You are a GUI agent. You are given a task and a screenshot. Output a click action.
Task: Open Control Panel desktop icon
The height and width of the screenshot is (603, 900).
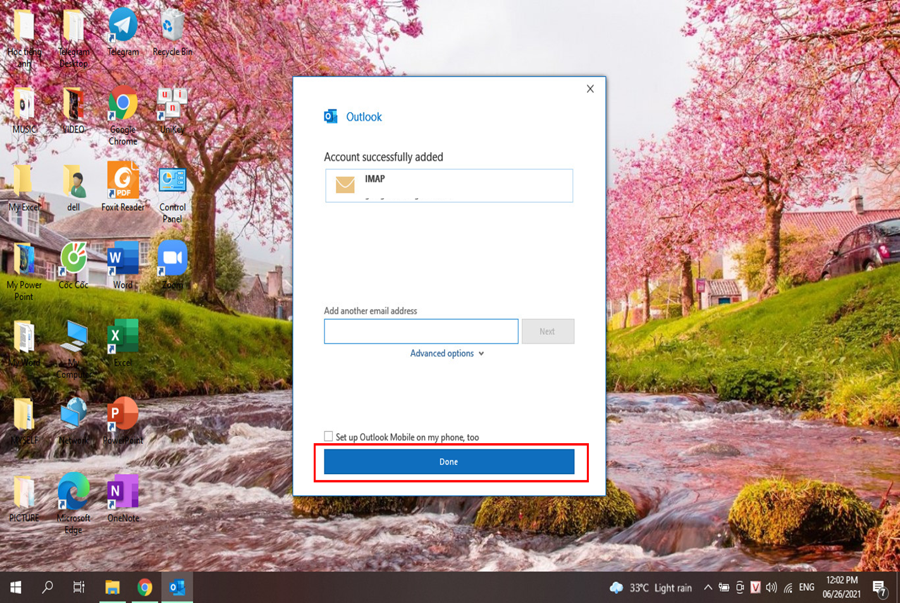click(x=172, y=182)
